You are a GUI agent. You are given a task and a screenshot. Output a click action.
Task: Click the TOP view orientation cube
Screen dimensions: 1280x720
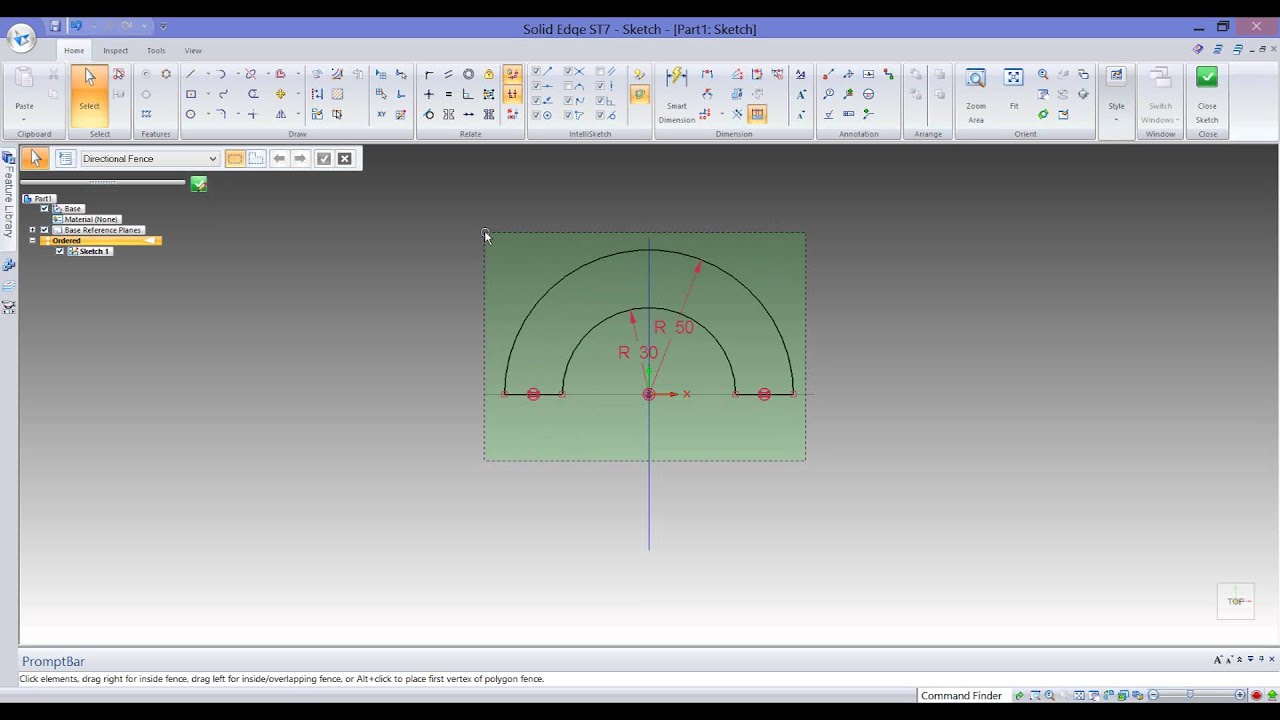pos(1236,601)
